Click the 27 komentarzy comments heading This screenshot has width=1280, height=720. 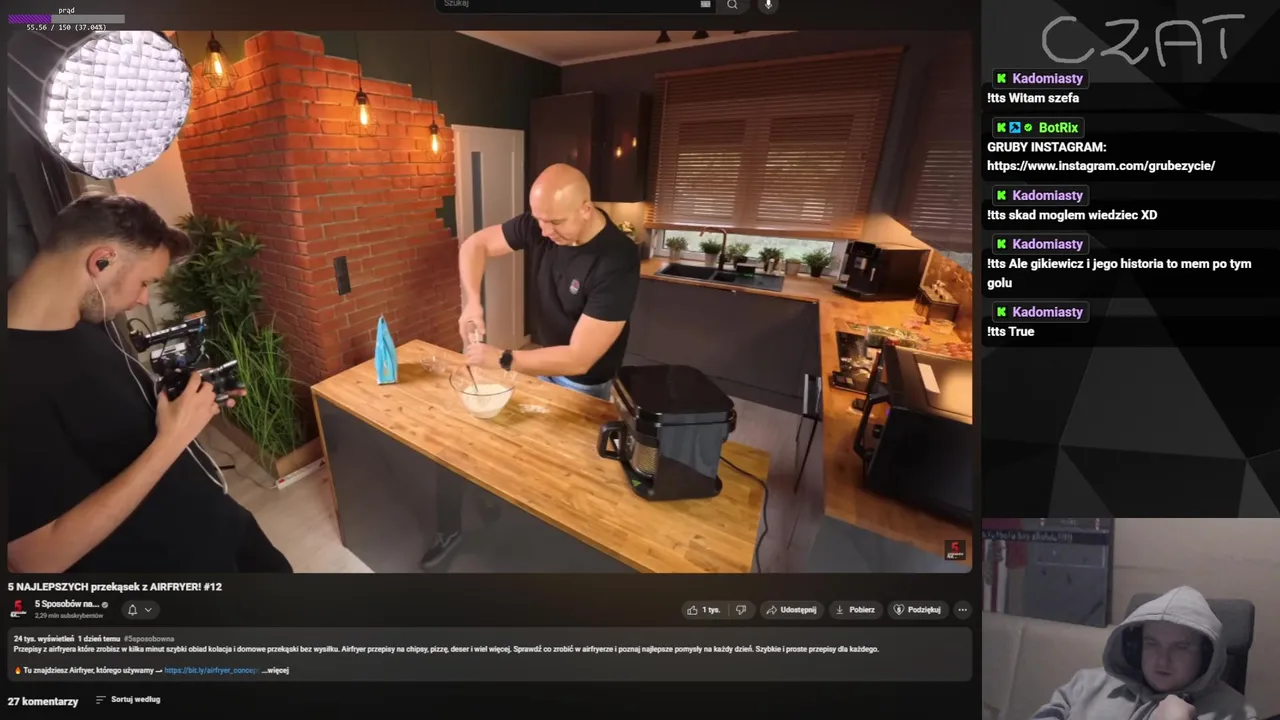click(43, 701)
